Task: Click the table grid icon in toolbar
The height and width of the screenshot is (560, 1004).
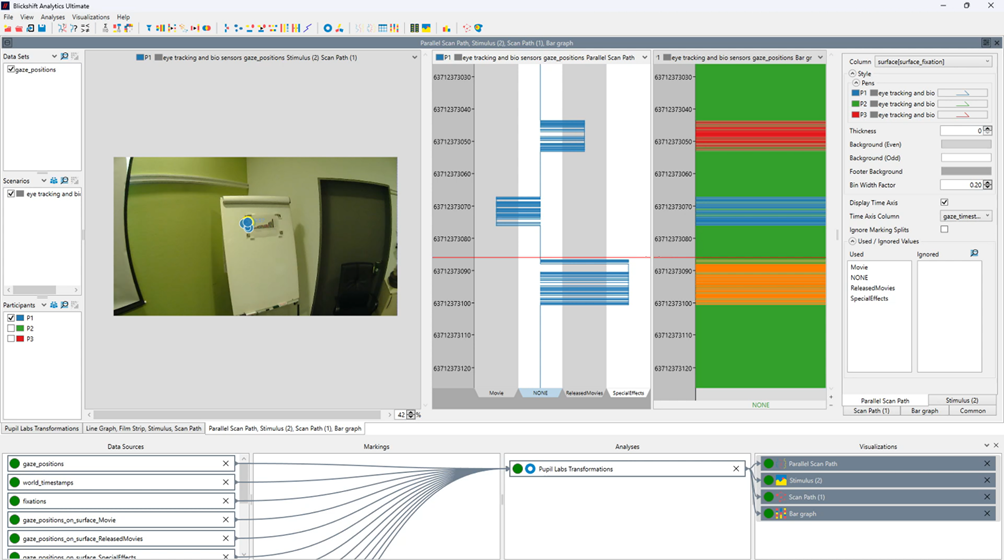Action: [383, 28]
